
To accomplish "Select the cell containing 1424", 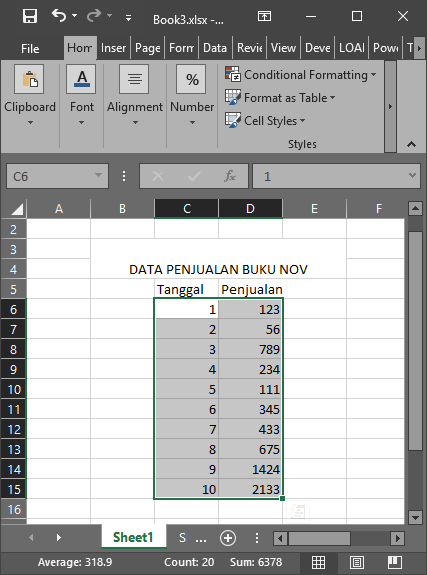I will [x=251, y=469].
